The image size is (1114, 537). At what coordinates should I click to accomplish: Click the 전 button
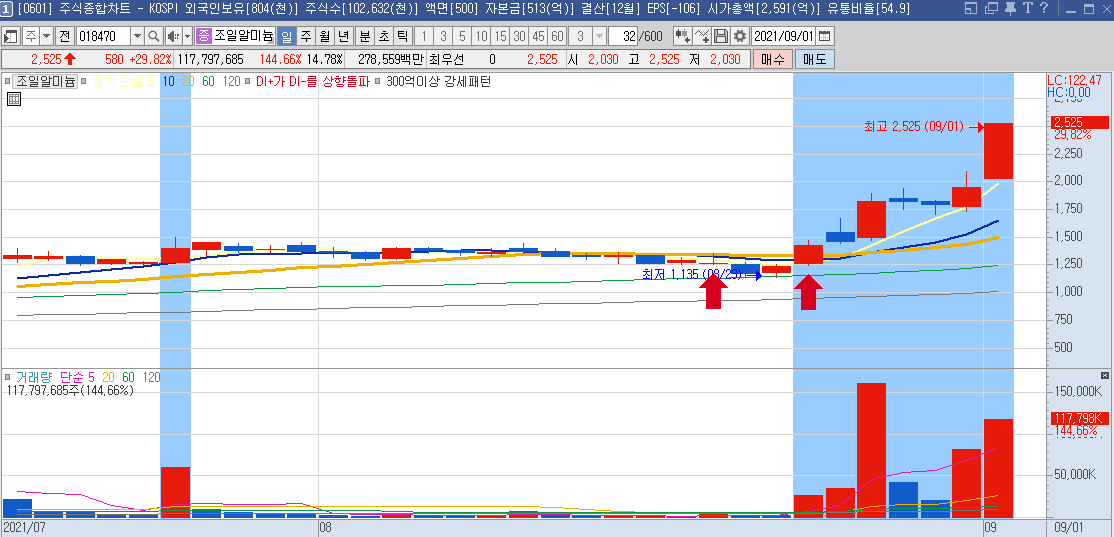pos(65,36)
